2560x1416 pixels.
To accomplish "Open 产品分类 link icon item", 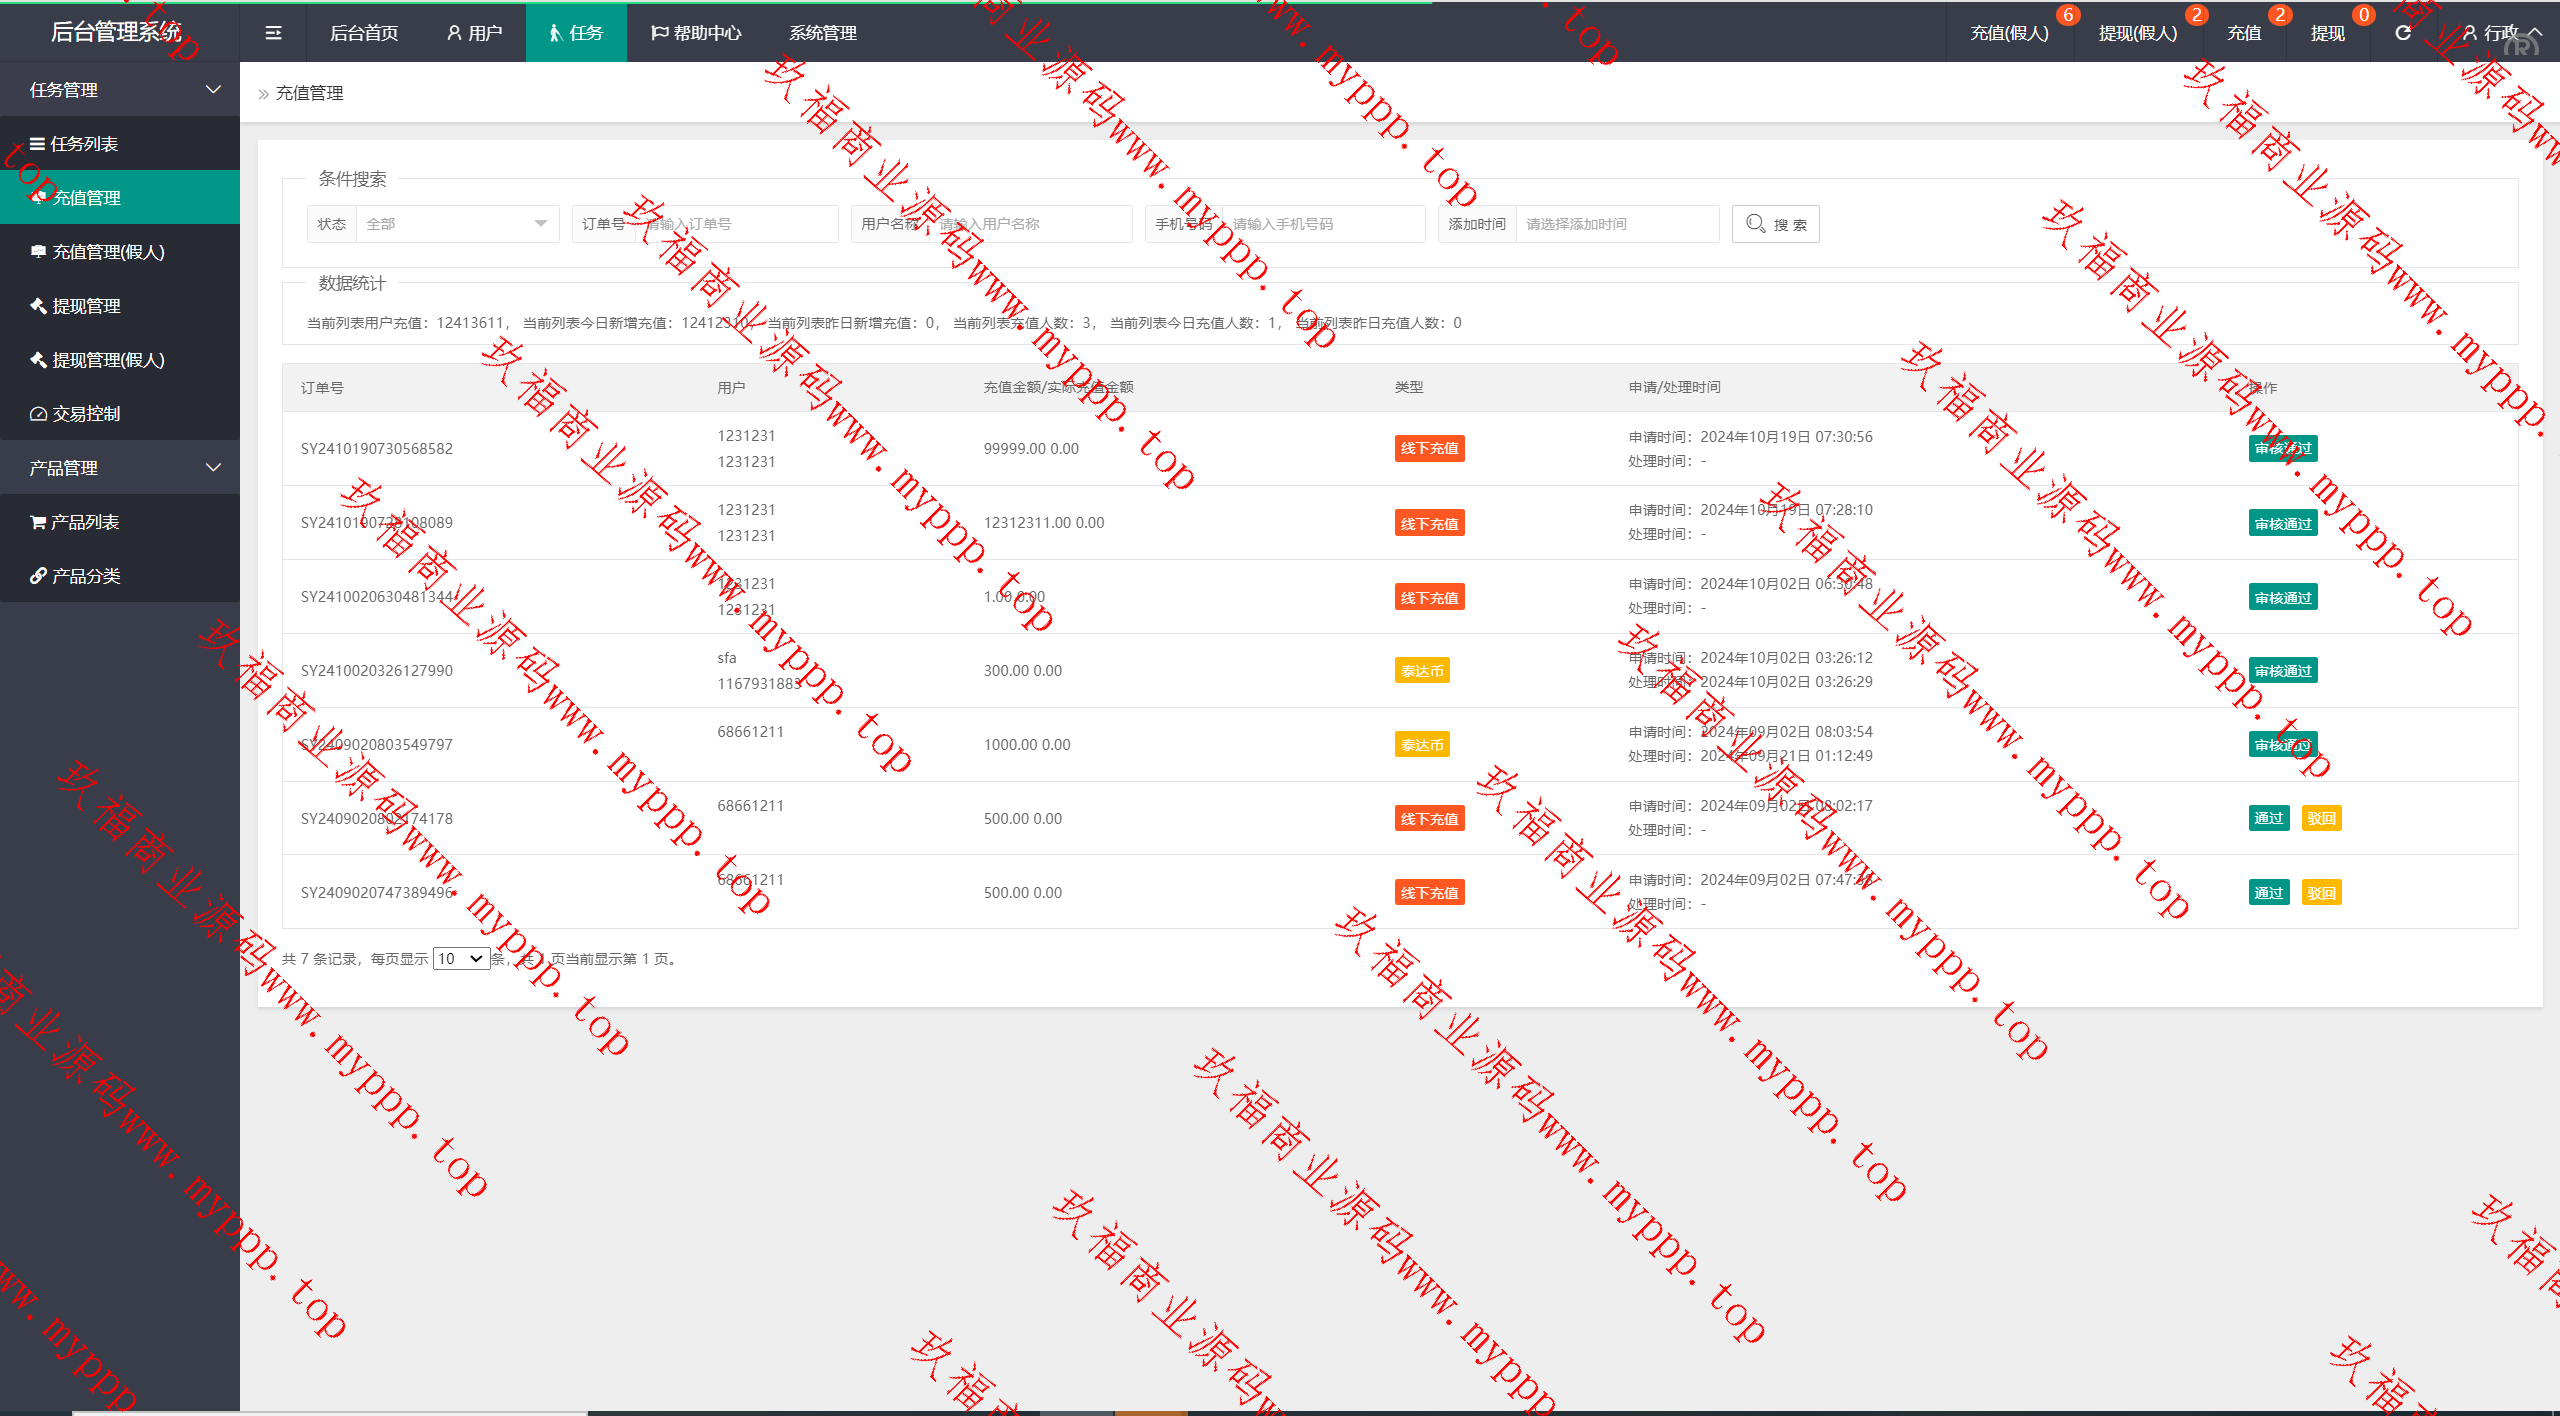I will tap(86, 576).
